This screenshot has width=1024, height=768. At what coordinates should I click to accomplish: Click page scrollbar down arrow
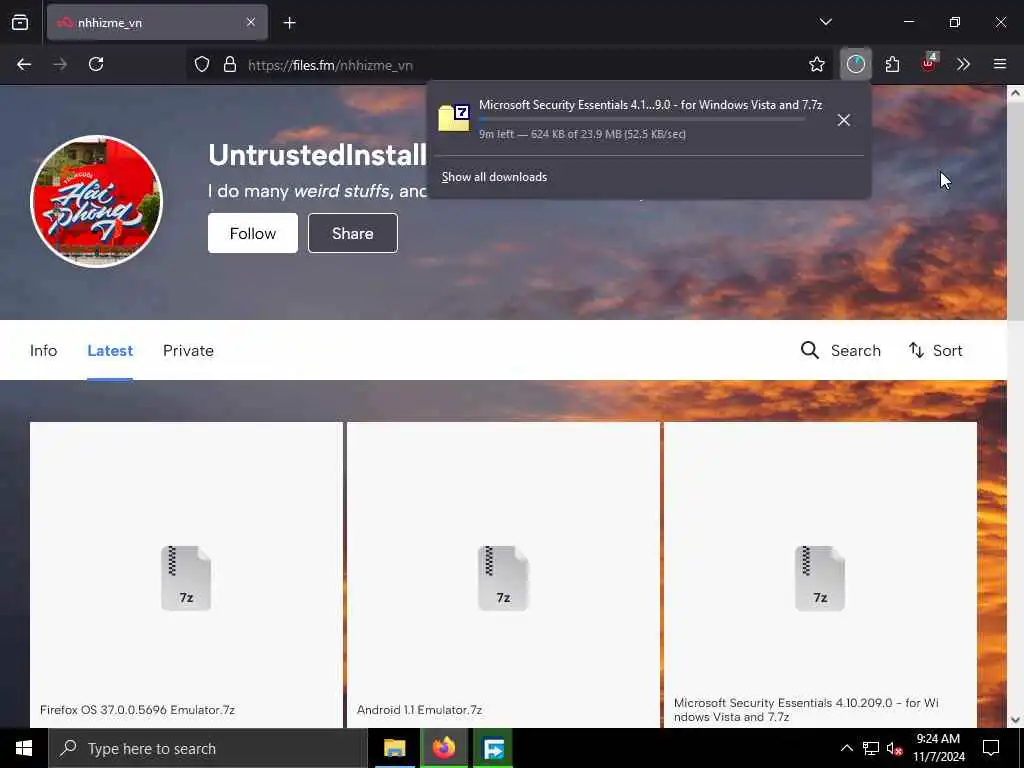[1015, 720]
